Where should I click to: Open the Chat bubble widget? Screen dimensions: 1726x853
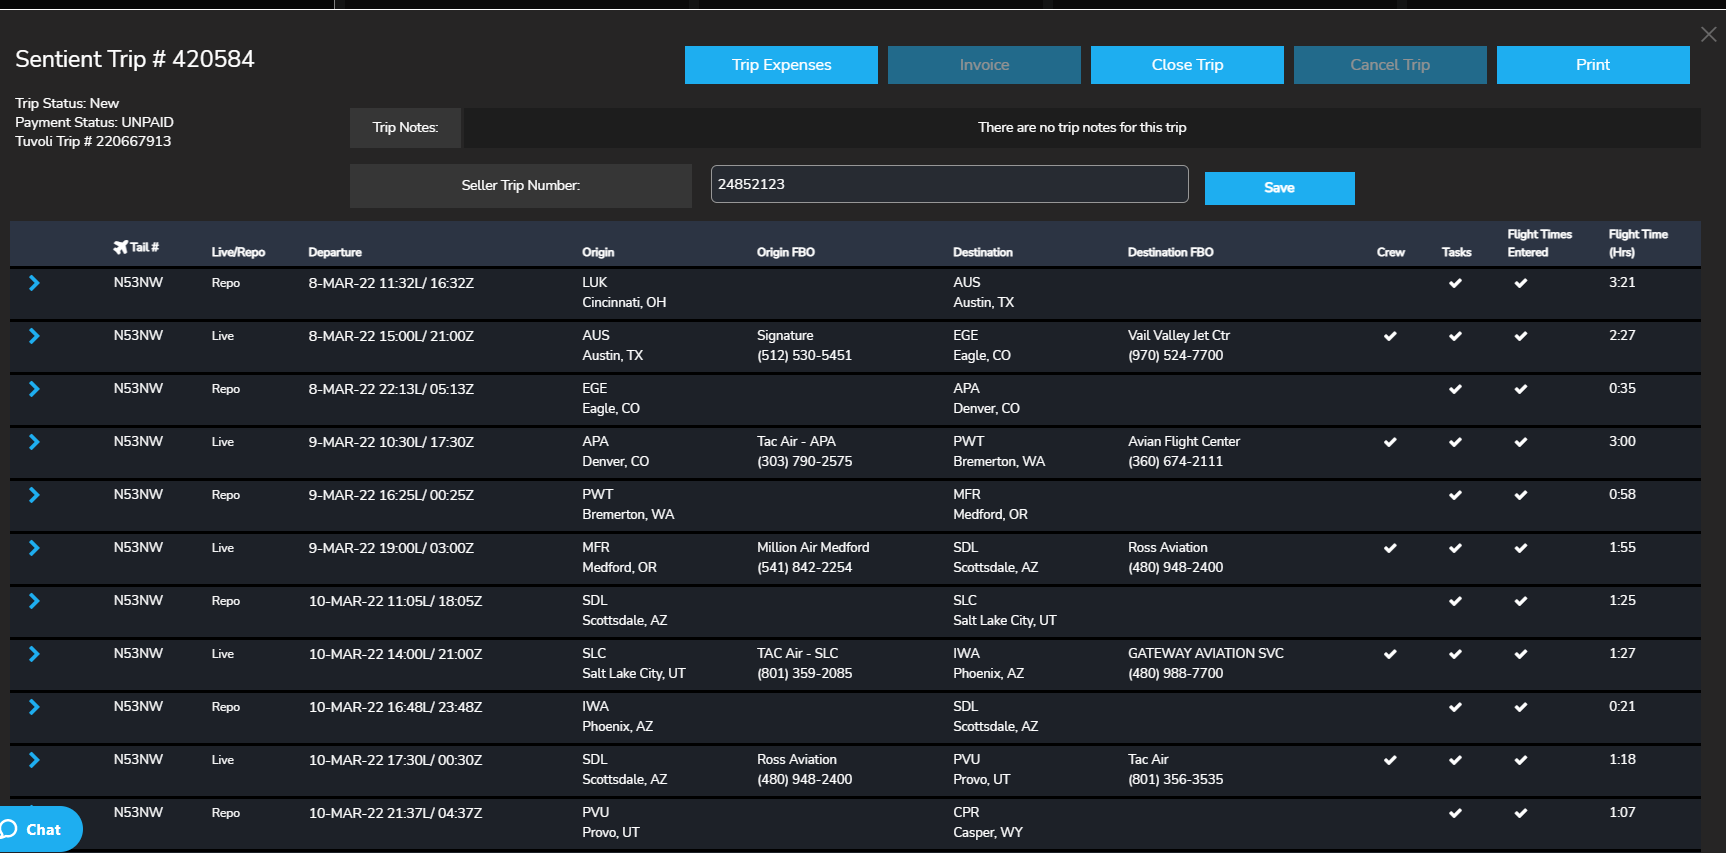click(40, 829)
